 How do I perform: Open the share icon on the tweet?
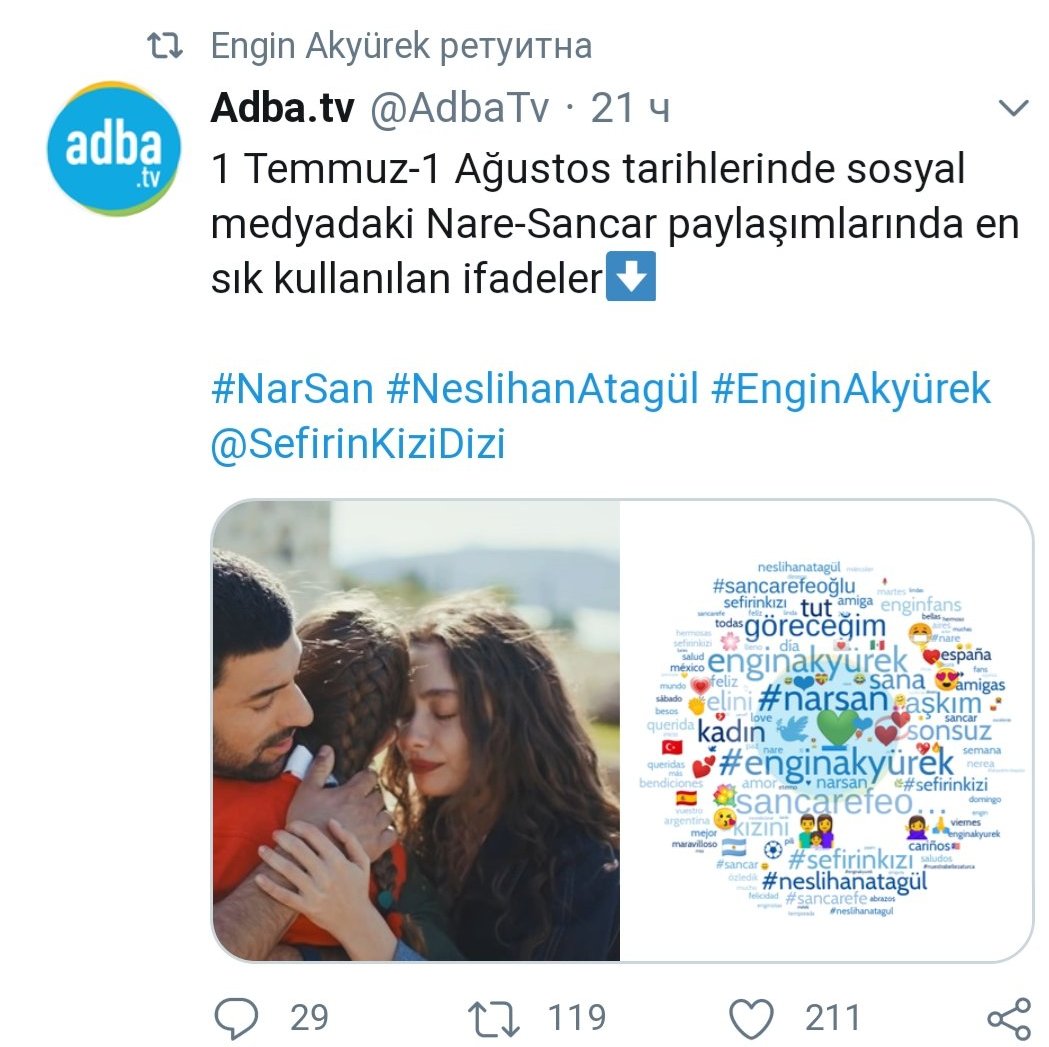click(x=1009, y=1018)
